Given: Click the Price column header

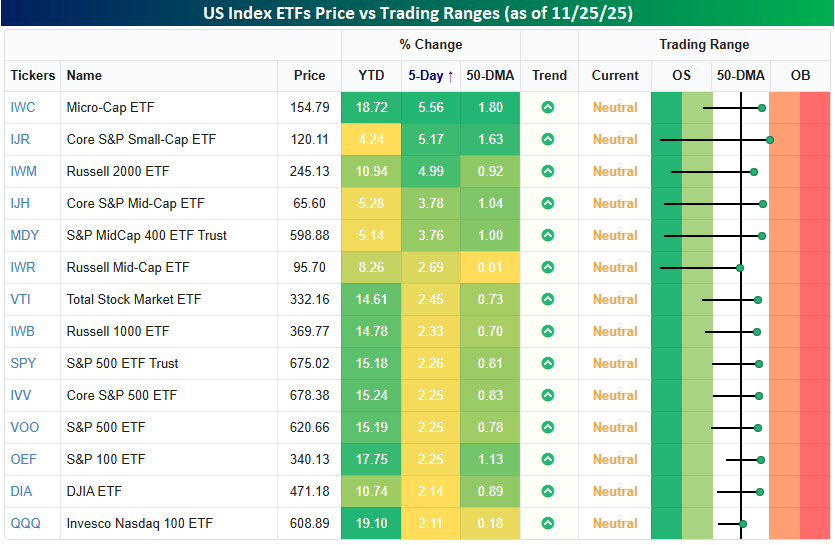Looking at the screenshot, I should coord(309,76).
